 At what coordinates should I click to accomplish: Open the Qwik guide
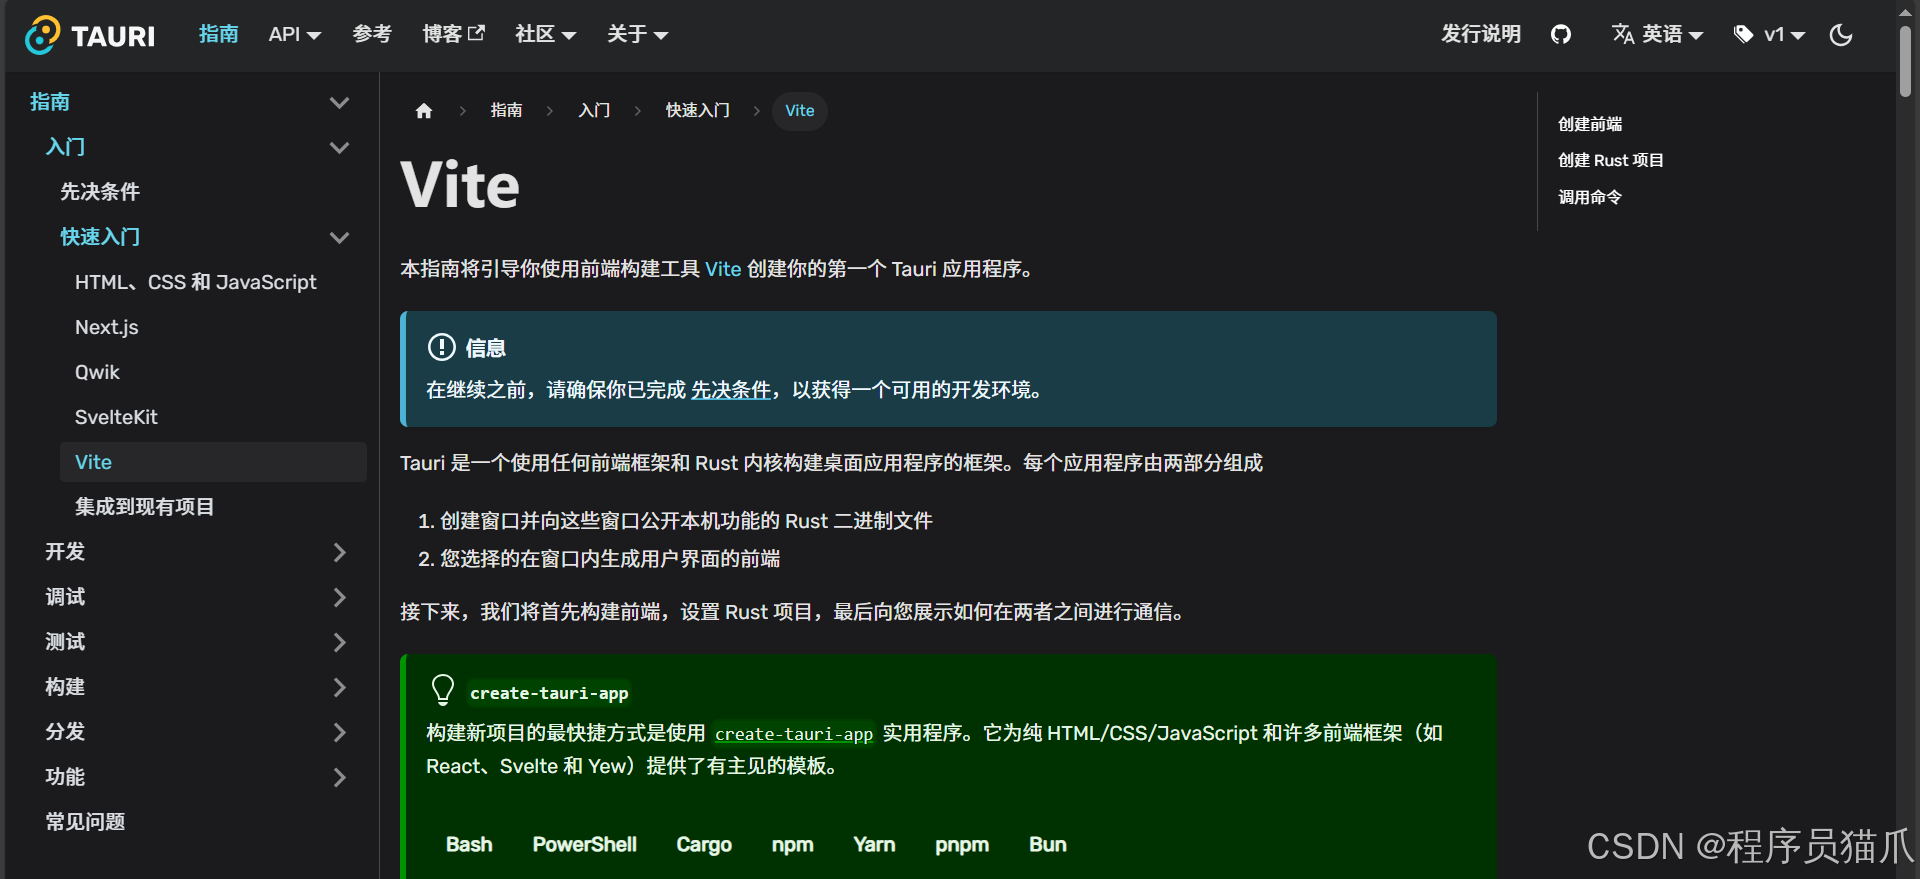(x=97, y=372)
